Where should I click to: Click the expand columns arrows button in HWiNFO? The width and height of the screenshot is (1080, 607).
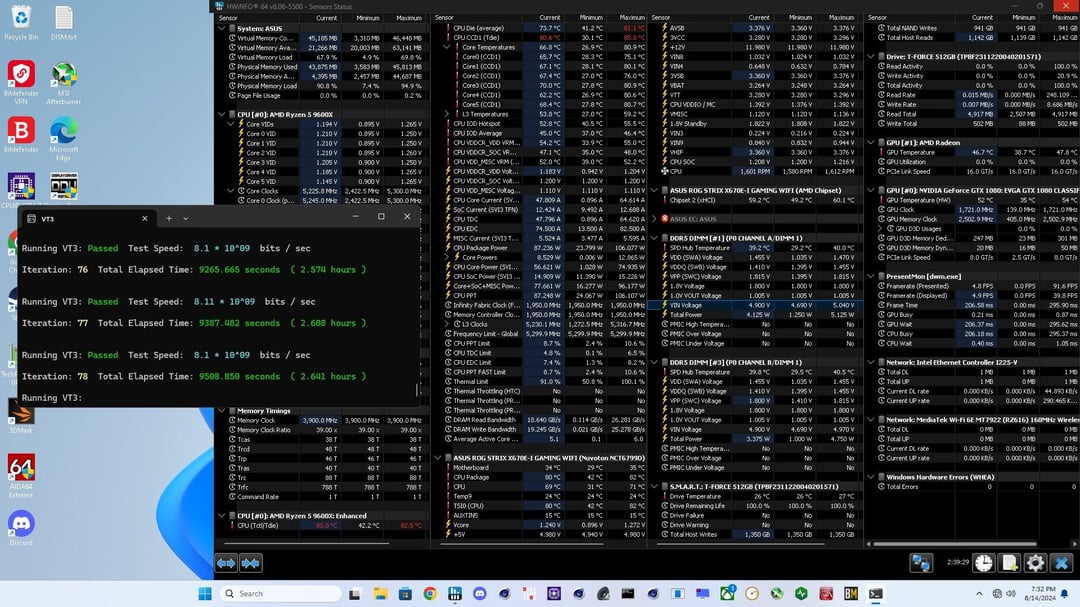226,563
